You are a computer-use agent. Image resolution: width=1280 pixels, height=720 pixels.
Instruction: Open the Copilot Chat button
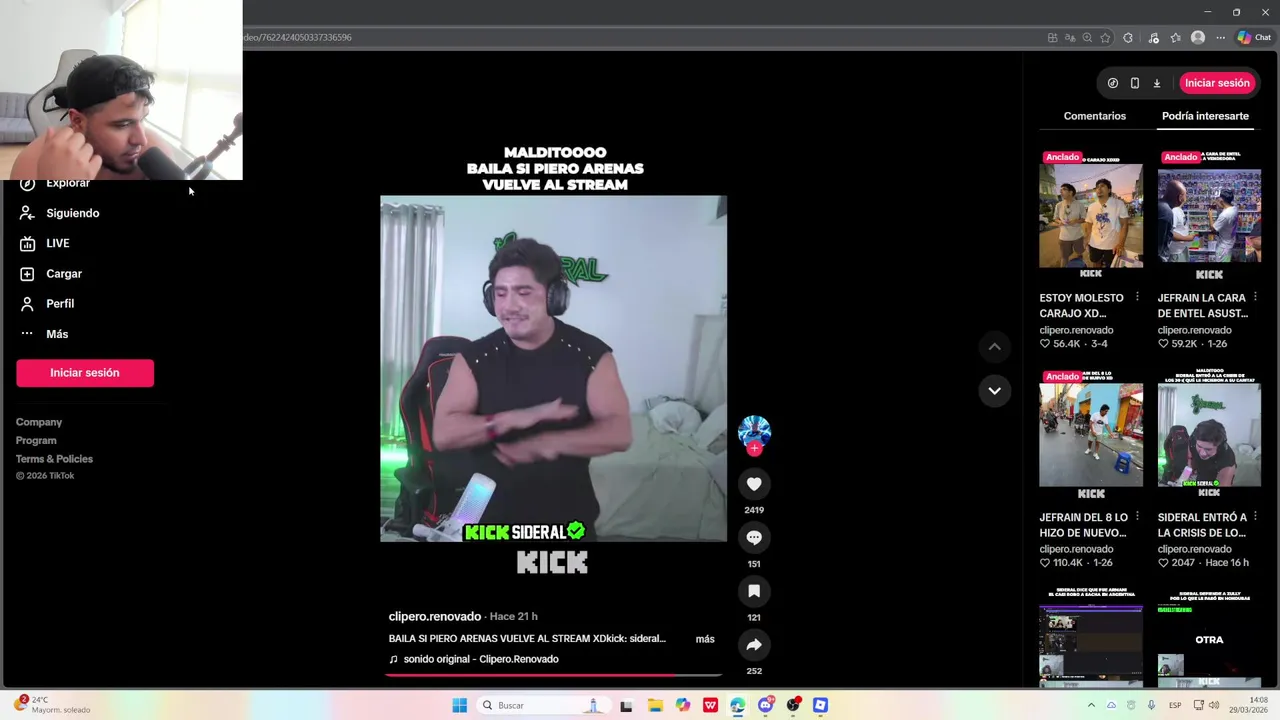1254,38
